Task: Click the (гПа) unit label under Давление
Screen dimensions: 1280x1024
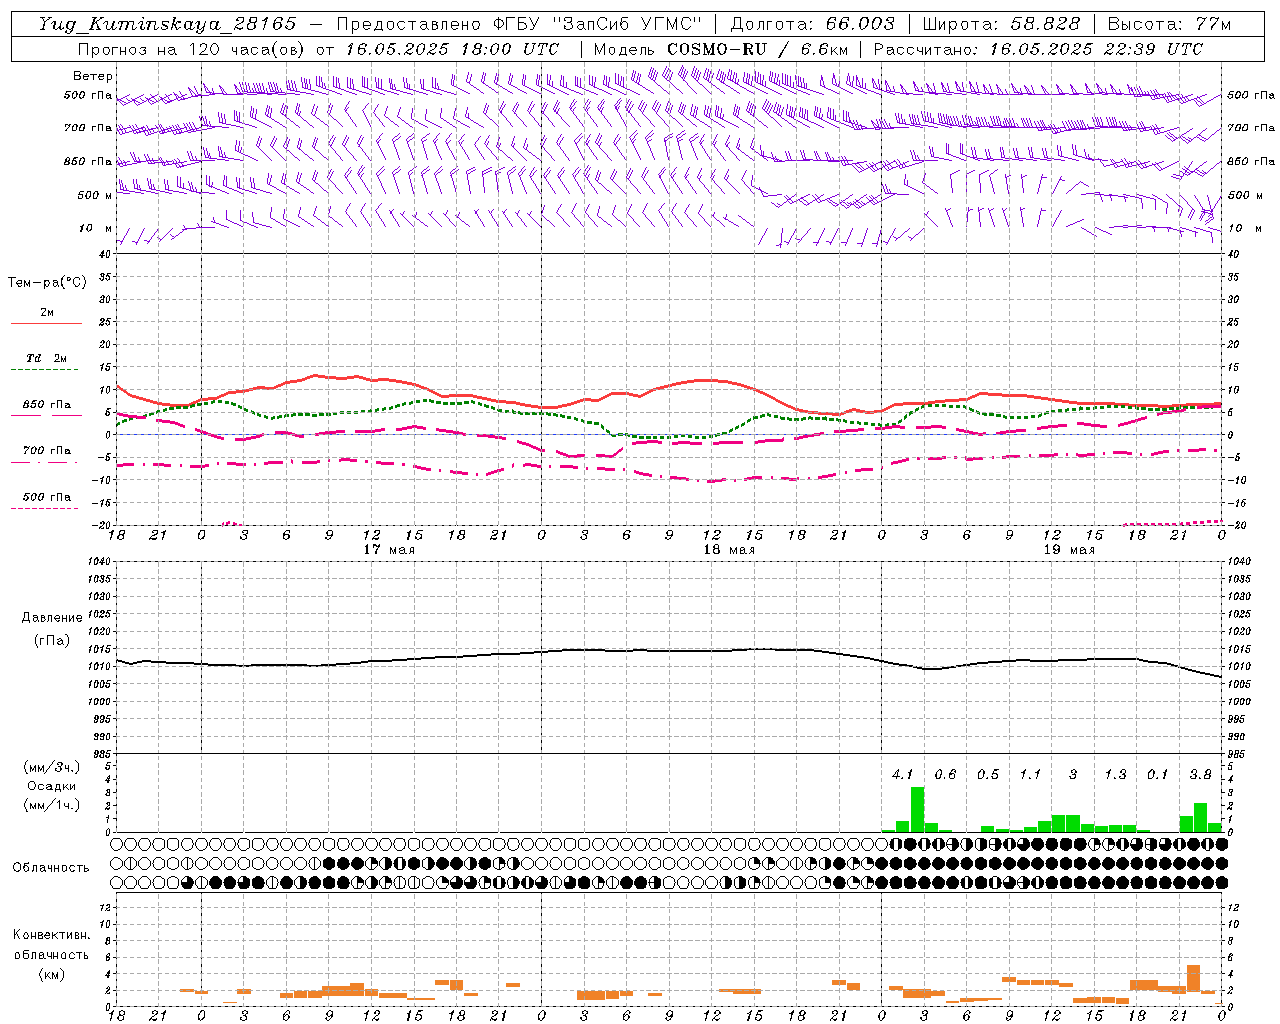Action: 52,641
